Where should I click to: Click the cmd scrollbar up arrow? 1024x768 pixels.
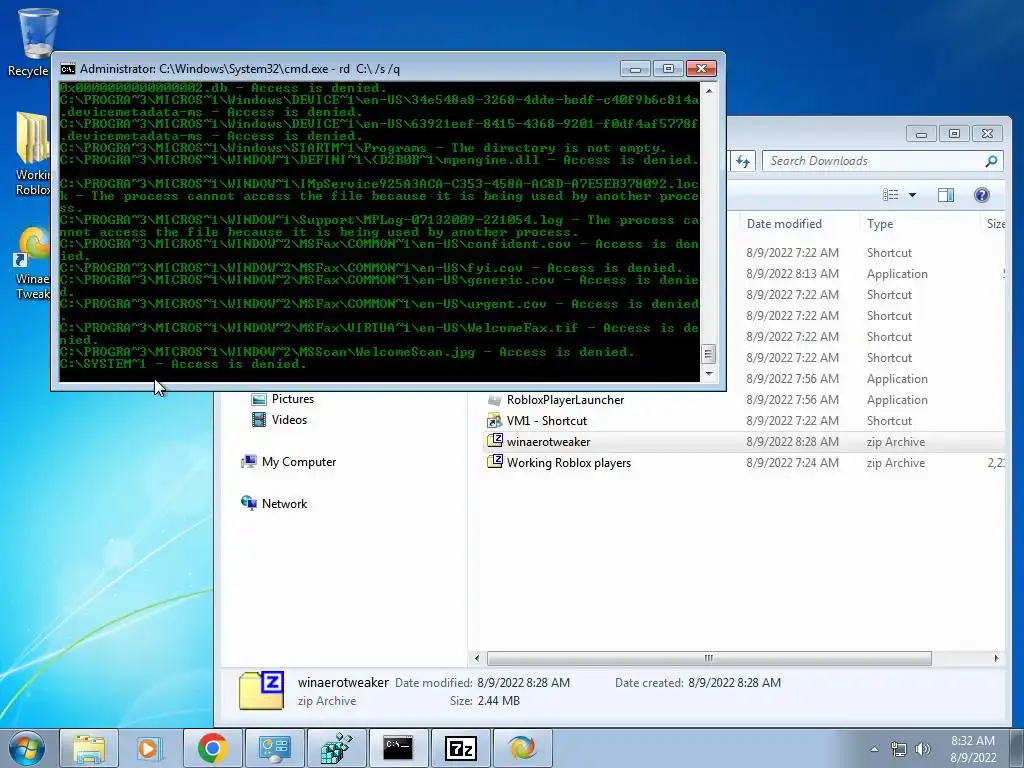[x=709, y=91]
